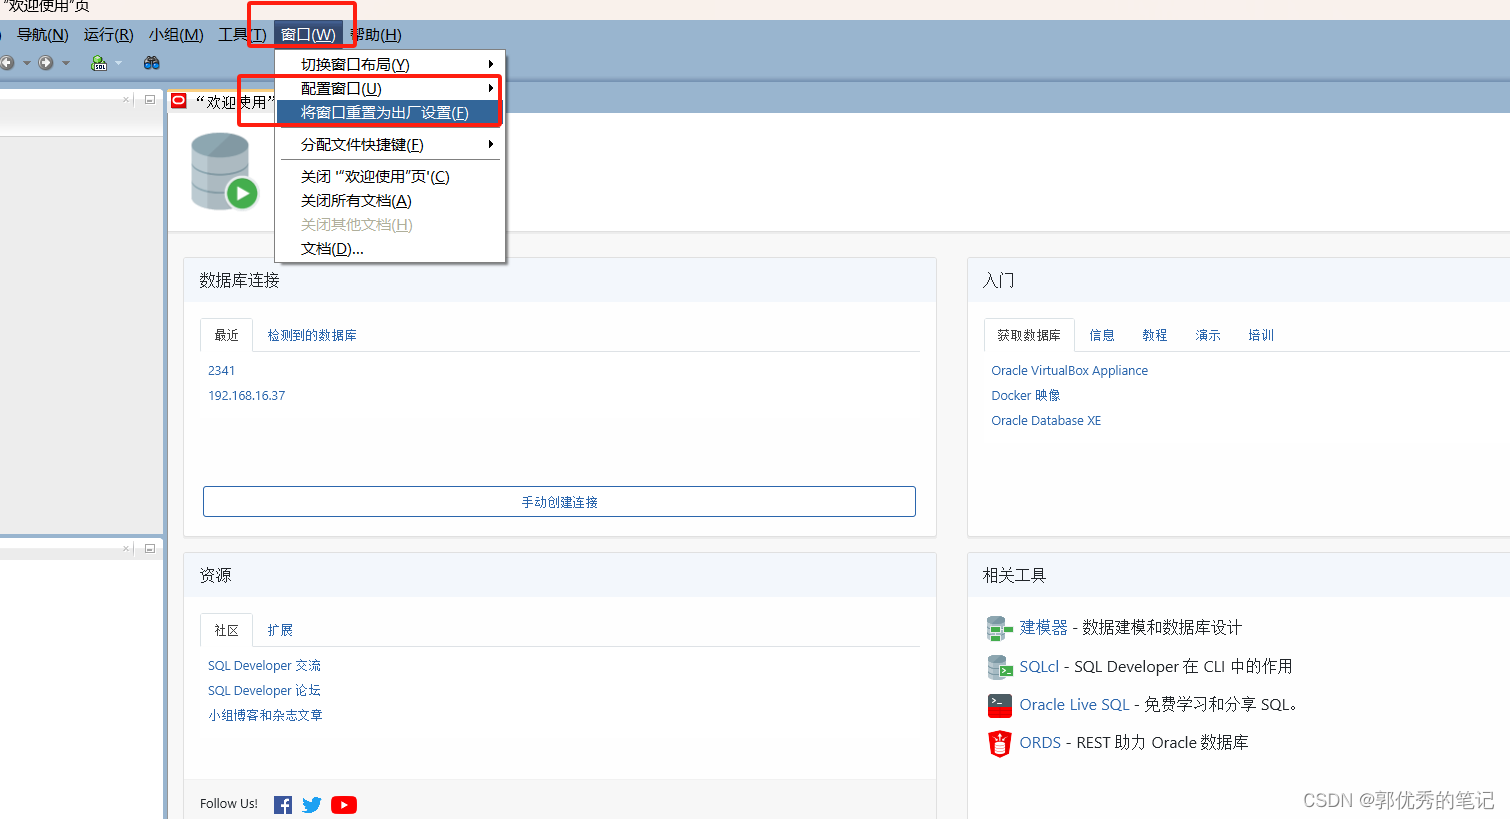The image size is (1510, 819).
Task: Click the Data Modeler icon under 相关工具
Action: coord(1000,628)
